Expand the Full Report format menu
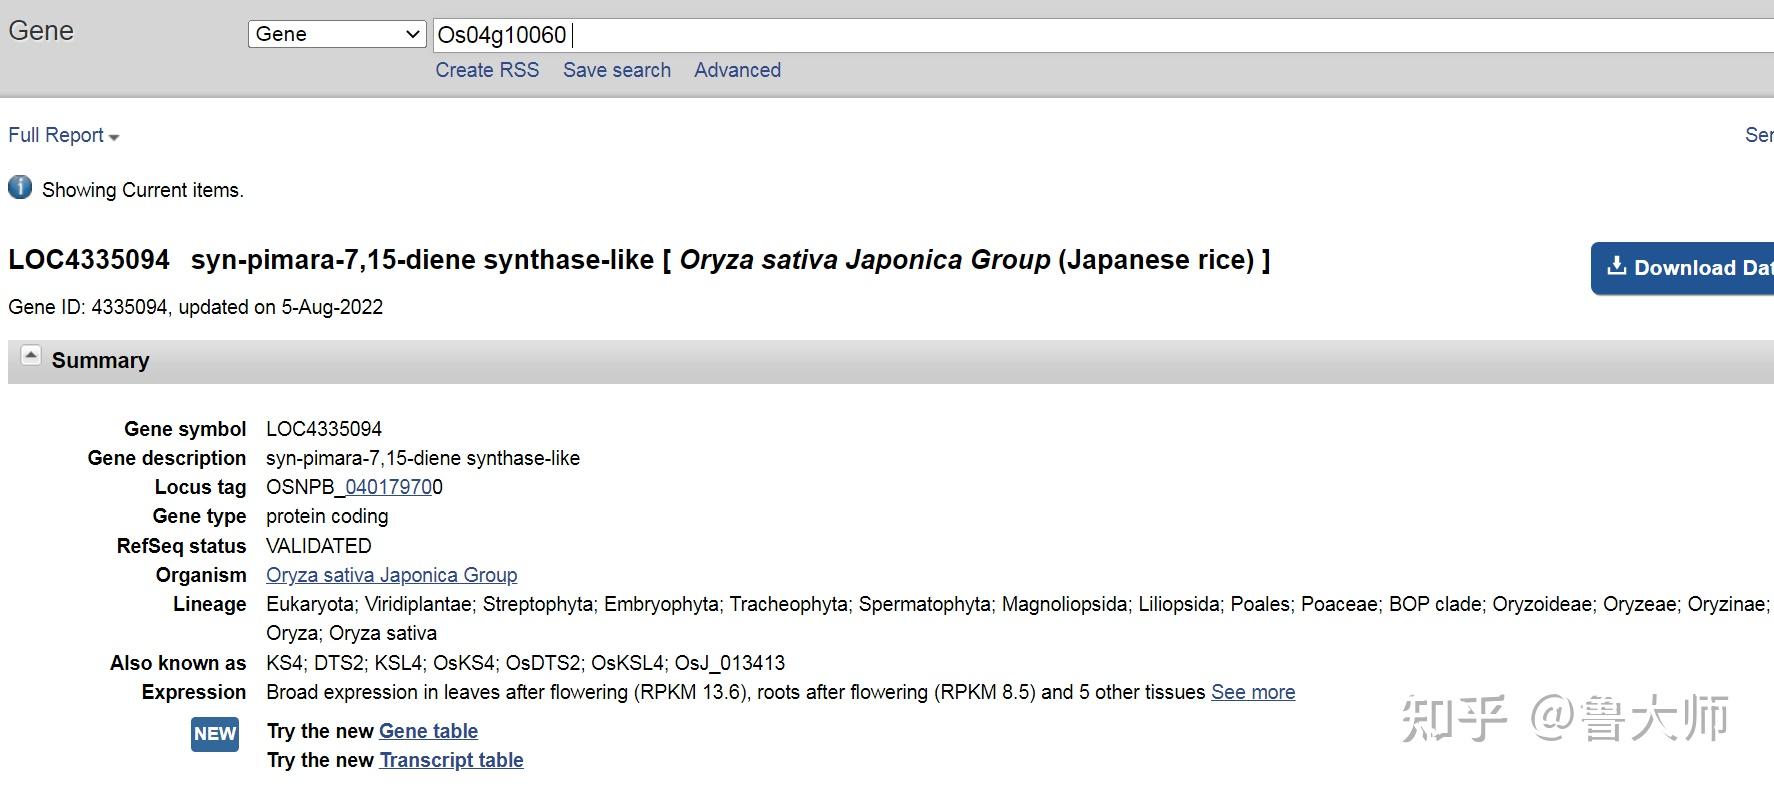This screenshot has height=789, width=1774. pos(63,135)
